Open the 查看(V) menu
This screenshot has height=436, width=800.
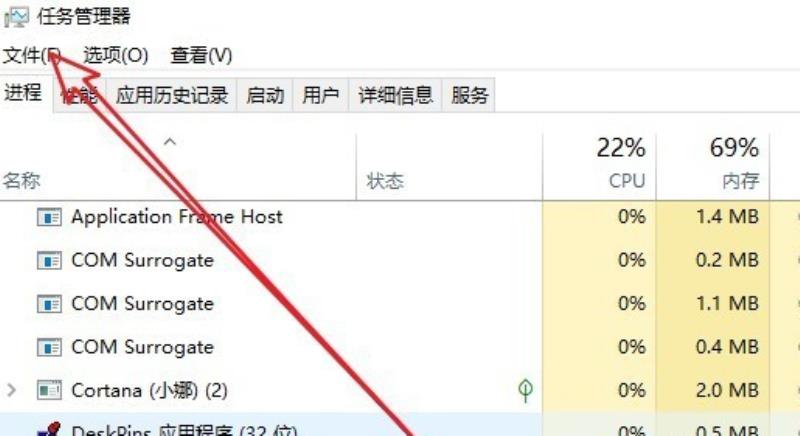[x=201, y=55]
